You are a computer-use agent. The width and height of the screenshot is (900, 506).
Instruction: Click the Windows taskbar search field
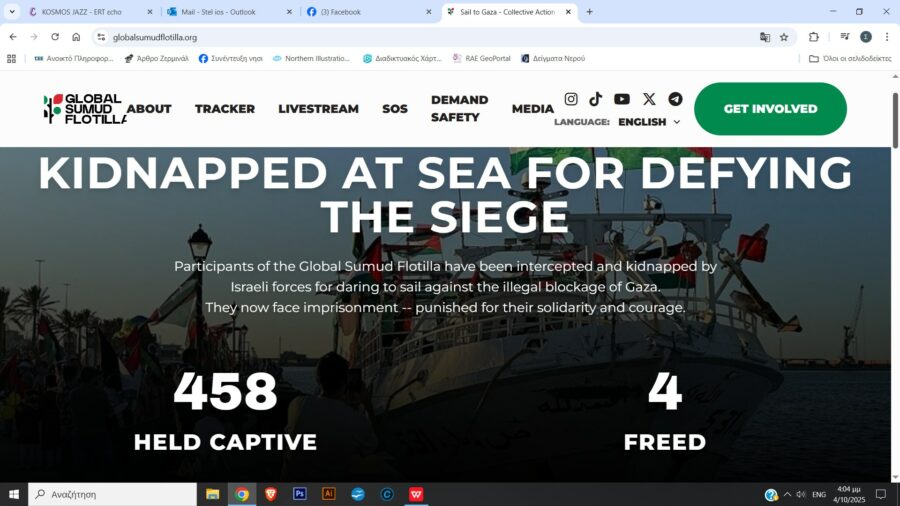click(112, 494)
